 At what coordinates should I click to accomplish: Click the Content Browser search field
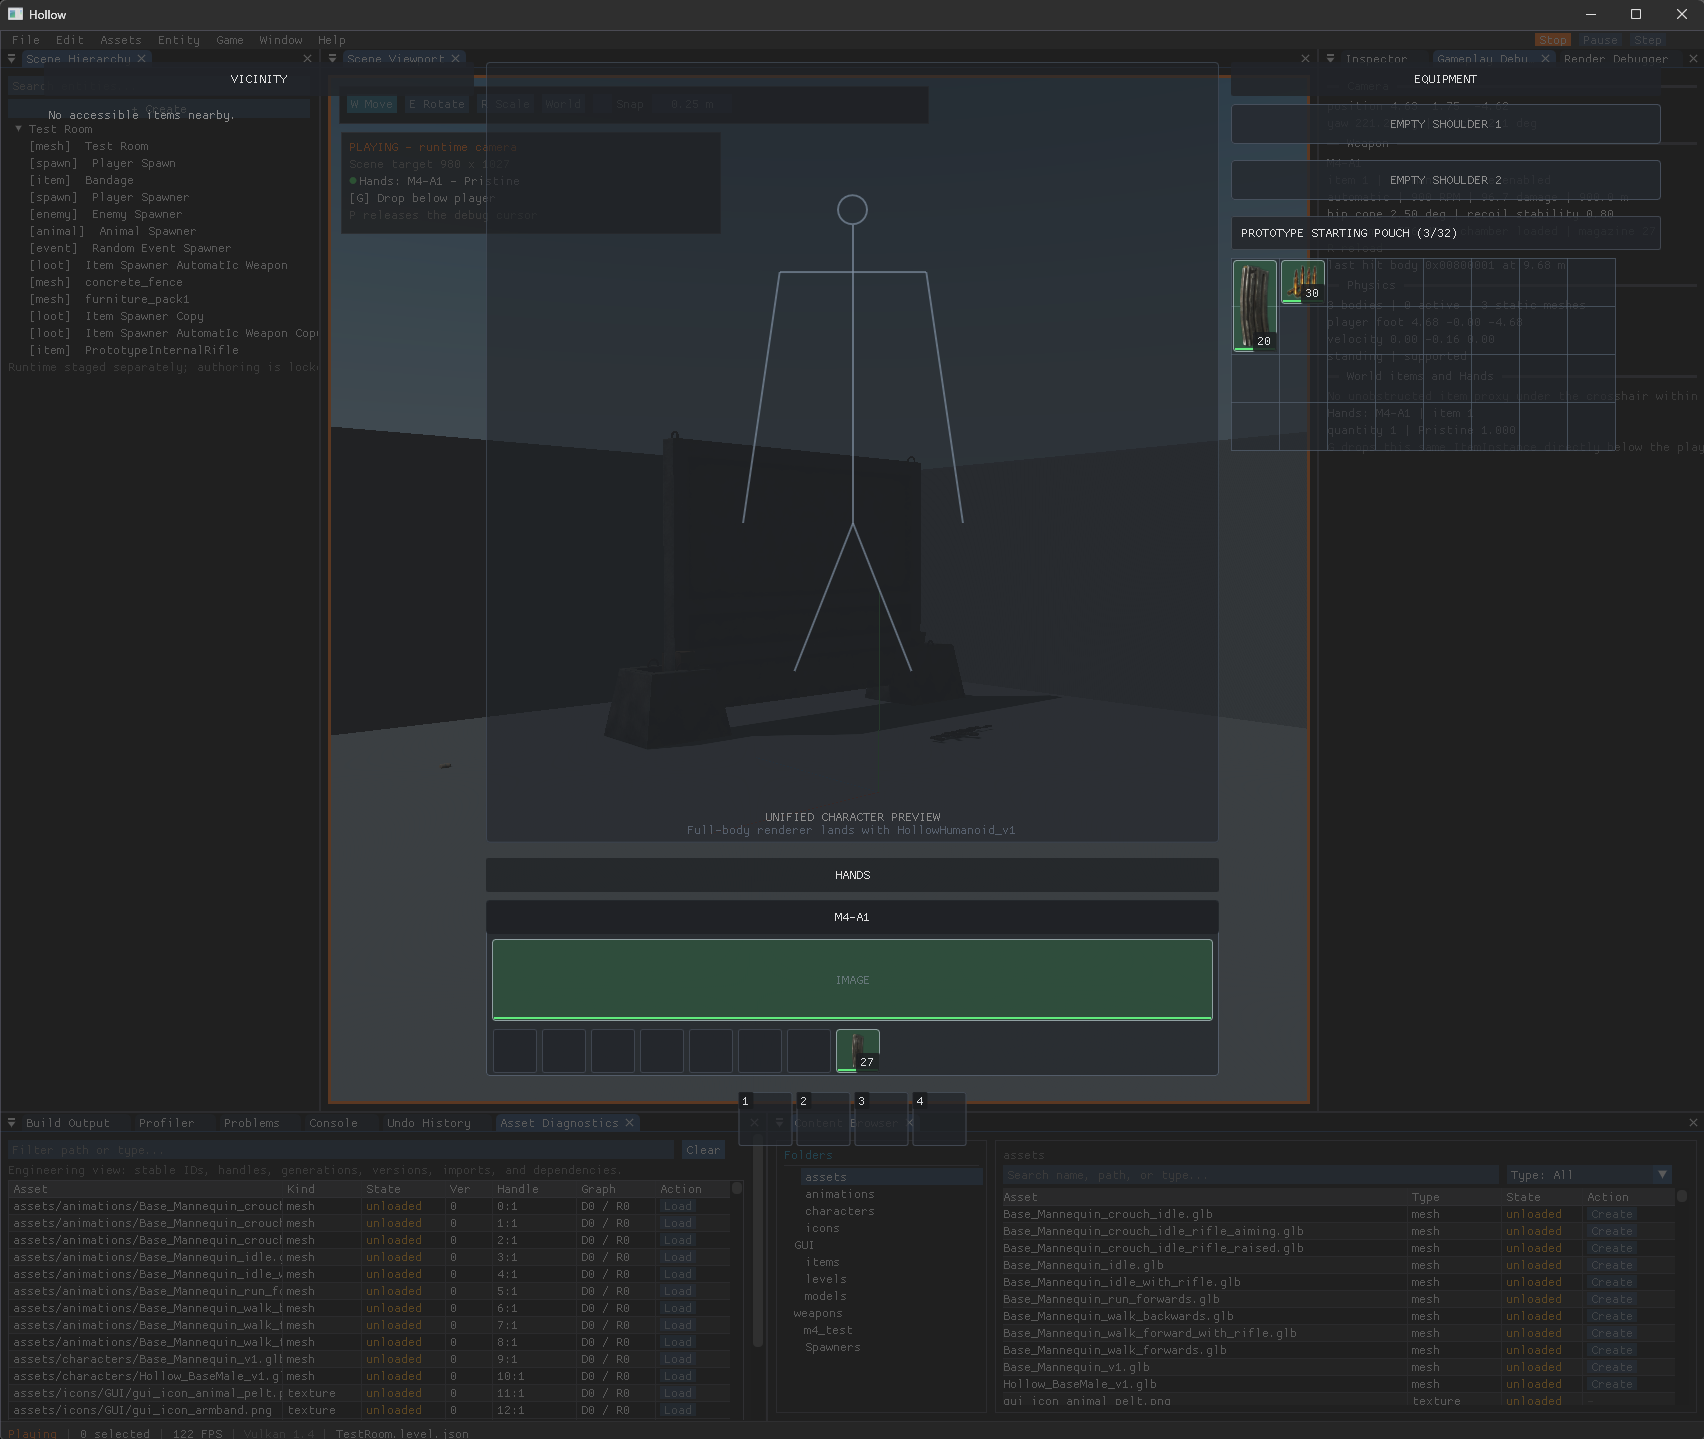click(x=1250, y=1175)
